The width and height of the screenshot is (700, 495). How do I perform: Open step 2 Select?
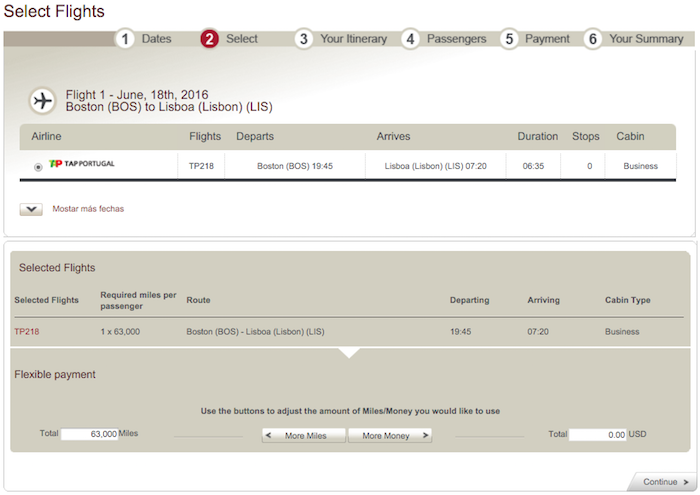[x=229, y=39]
